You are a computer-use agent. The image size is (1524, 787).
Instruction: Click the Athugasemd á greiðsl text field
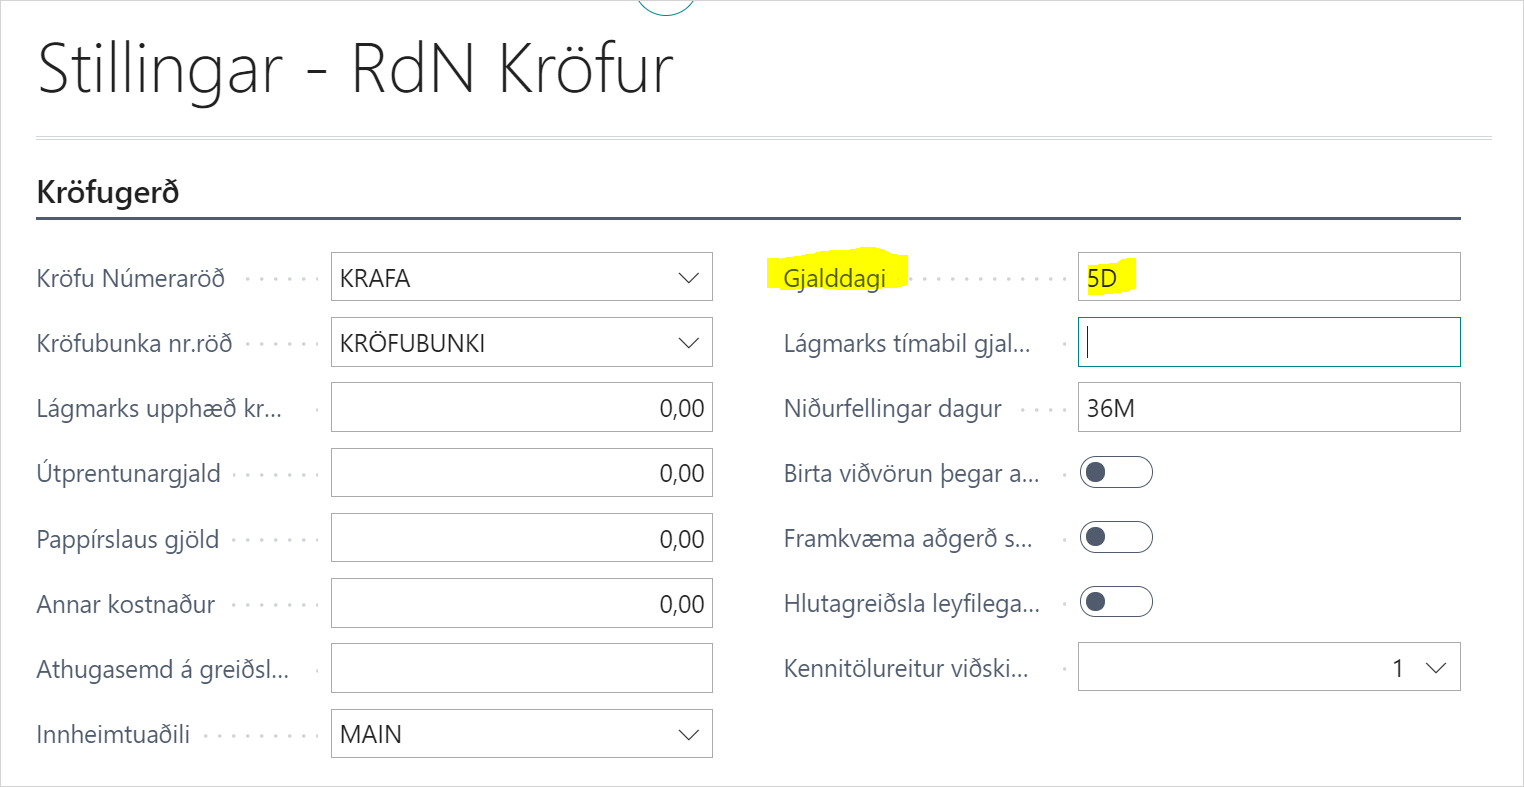(x=521, y=668)
